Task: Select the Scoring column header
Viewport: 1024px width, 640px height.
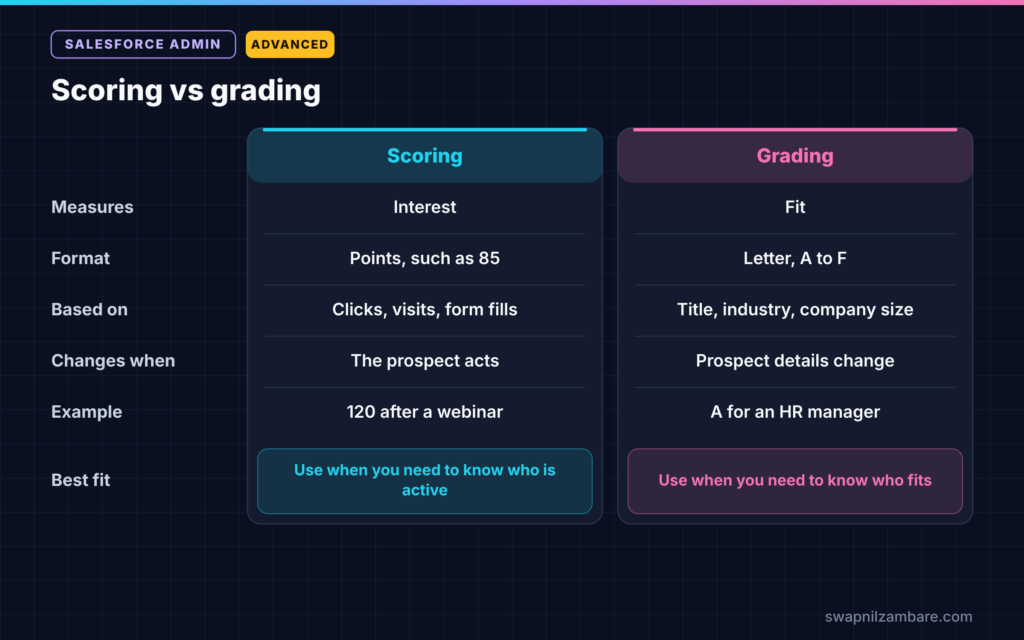Action: click(x=424, y=155)
